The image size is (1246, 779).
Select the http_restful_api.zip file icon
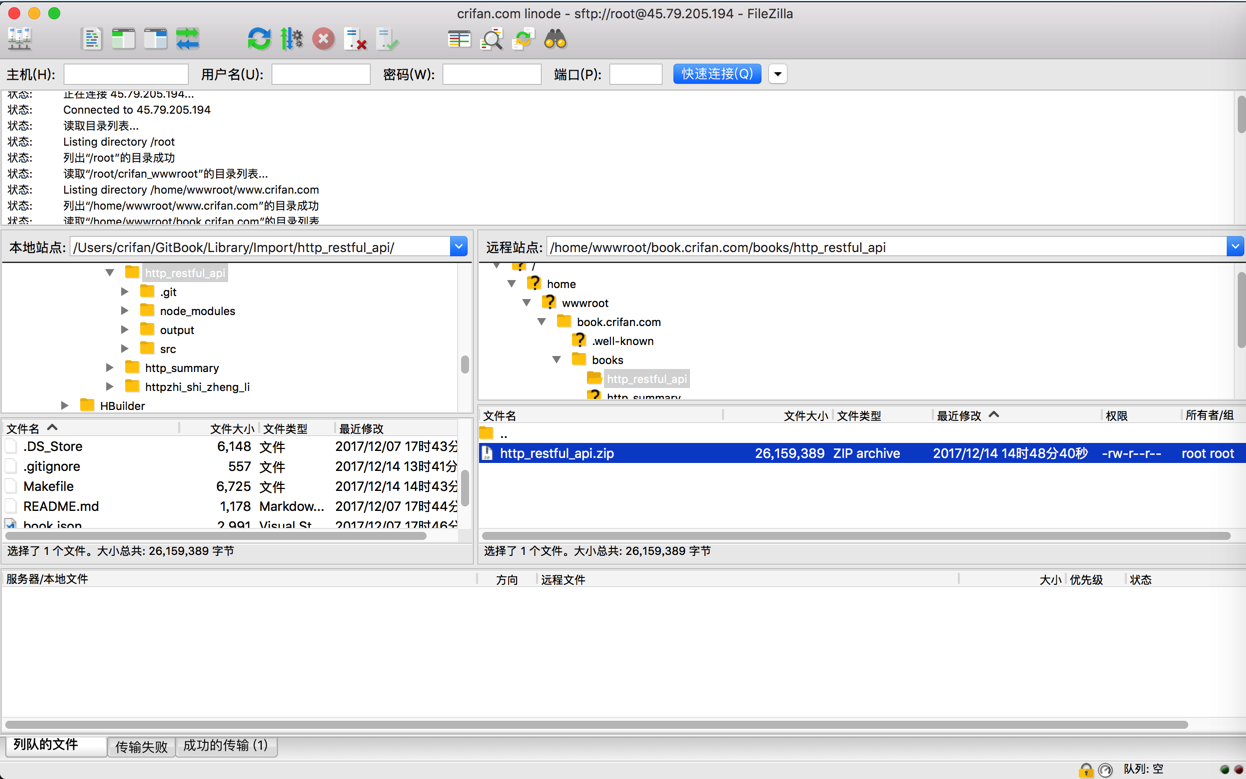[x=487, y=453]
